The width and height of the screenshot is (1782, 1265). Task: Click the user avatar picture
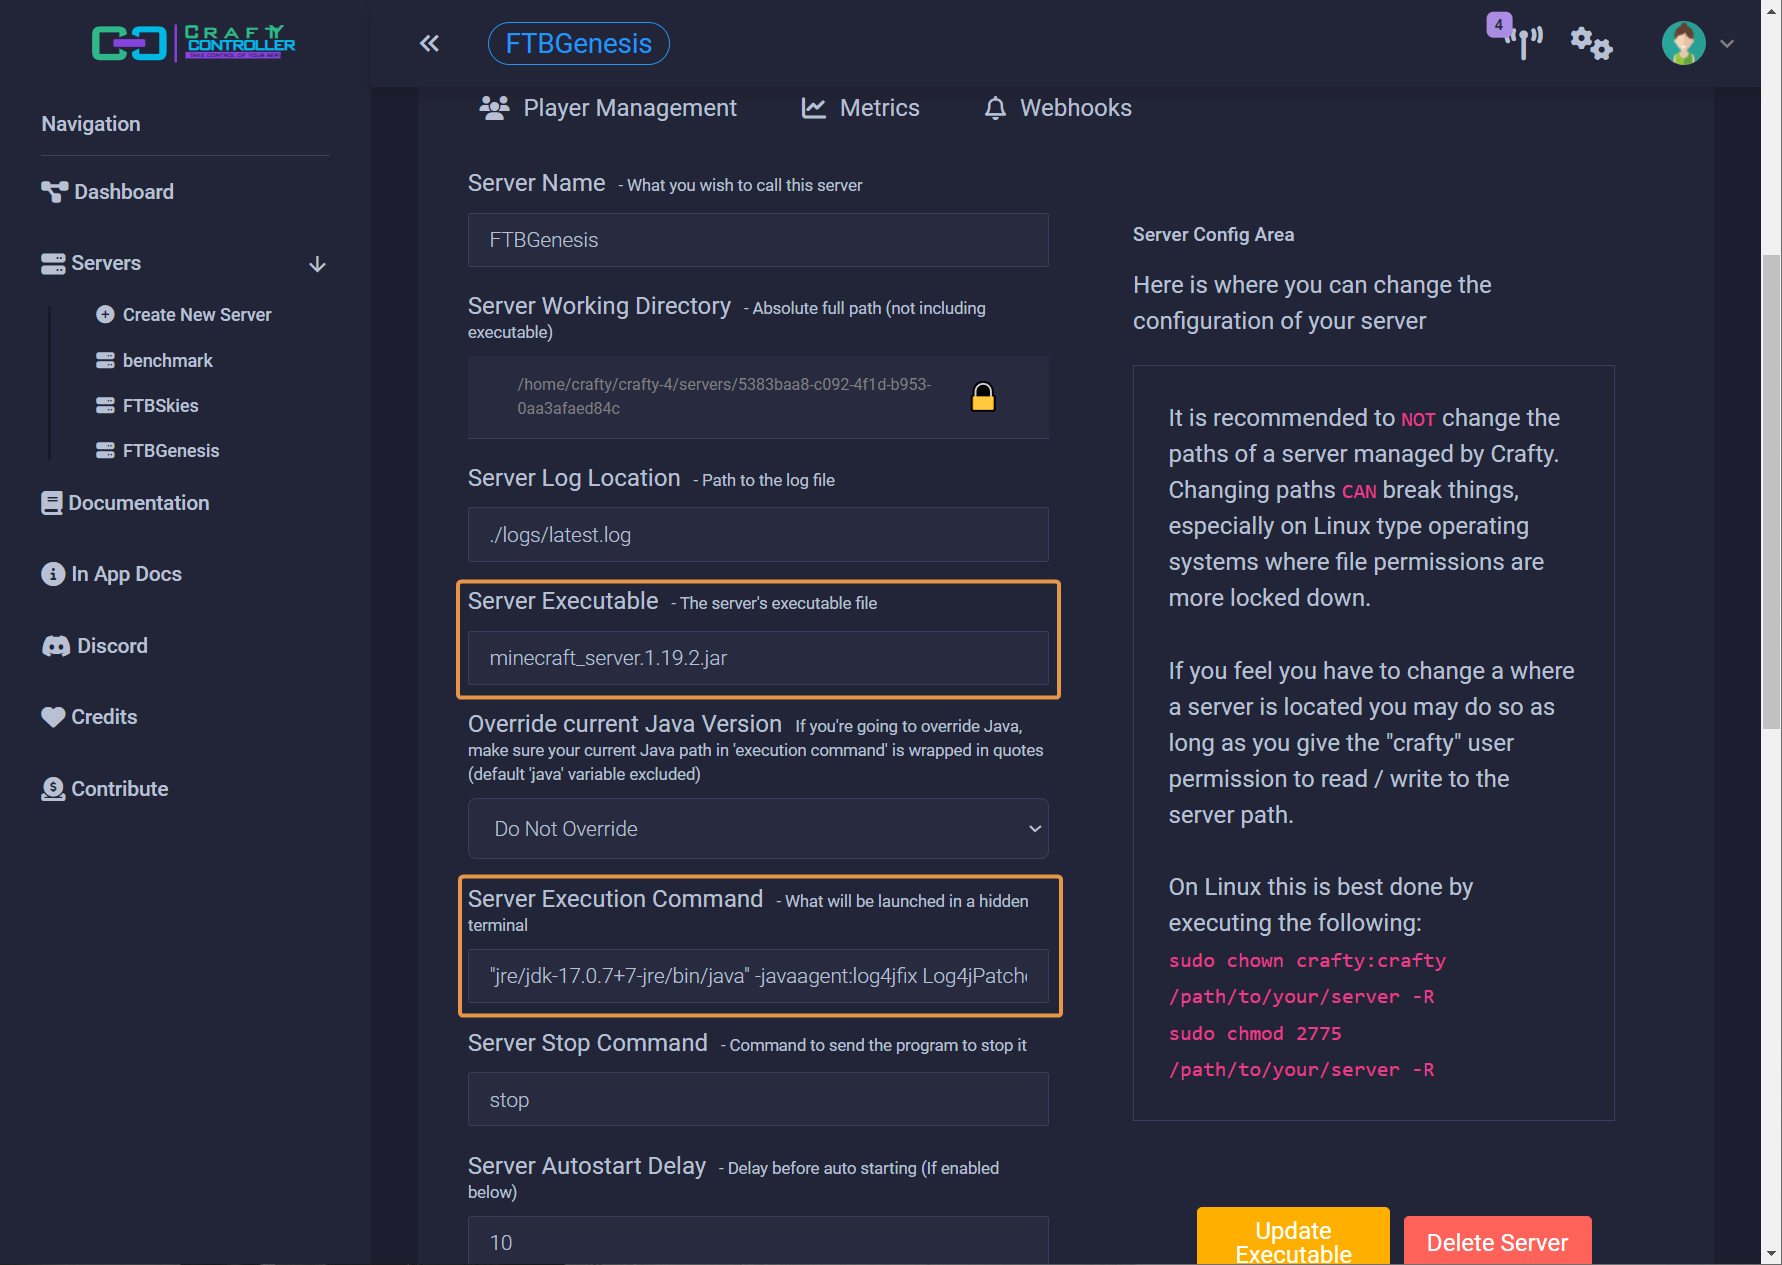[x=1684, y=43]
